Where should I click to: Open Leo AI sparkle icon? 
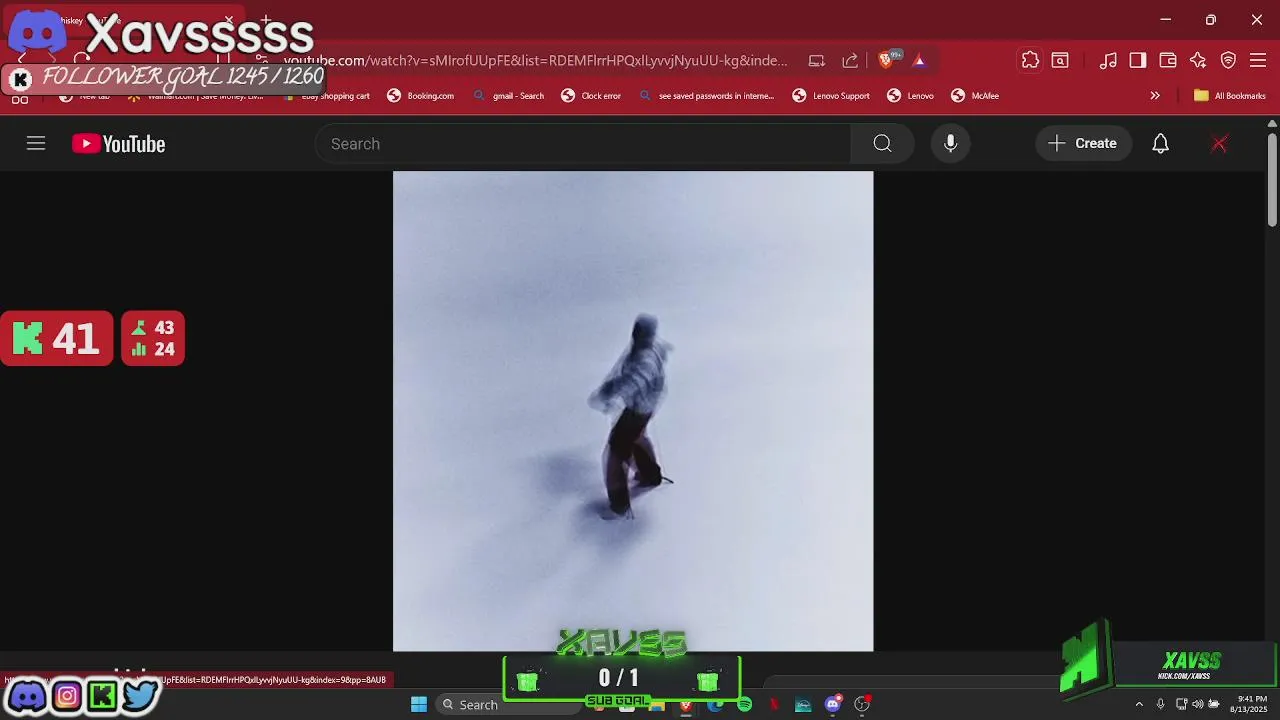[x=1198, y=61]
